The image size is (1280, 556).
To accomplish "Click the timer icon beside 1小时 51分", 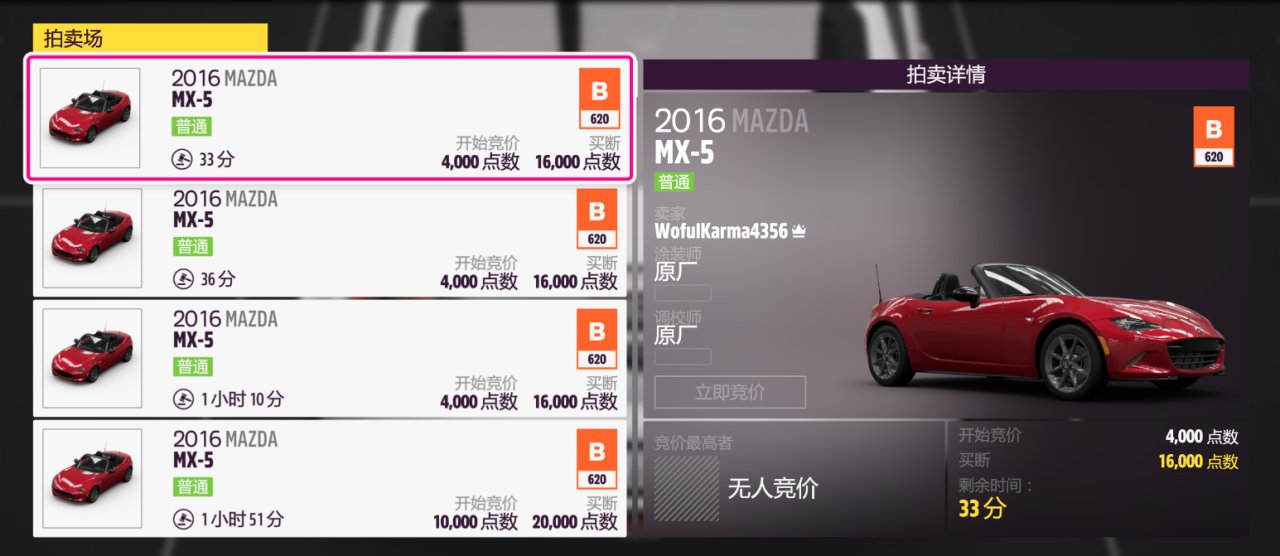I will 183,519.
